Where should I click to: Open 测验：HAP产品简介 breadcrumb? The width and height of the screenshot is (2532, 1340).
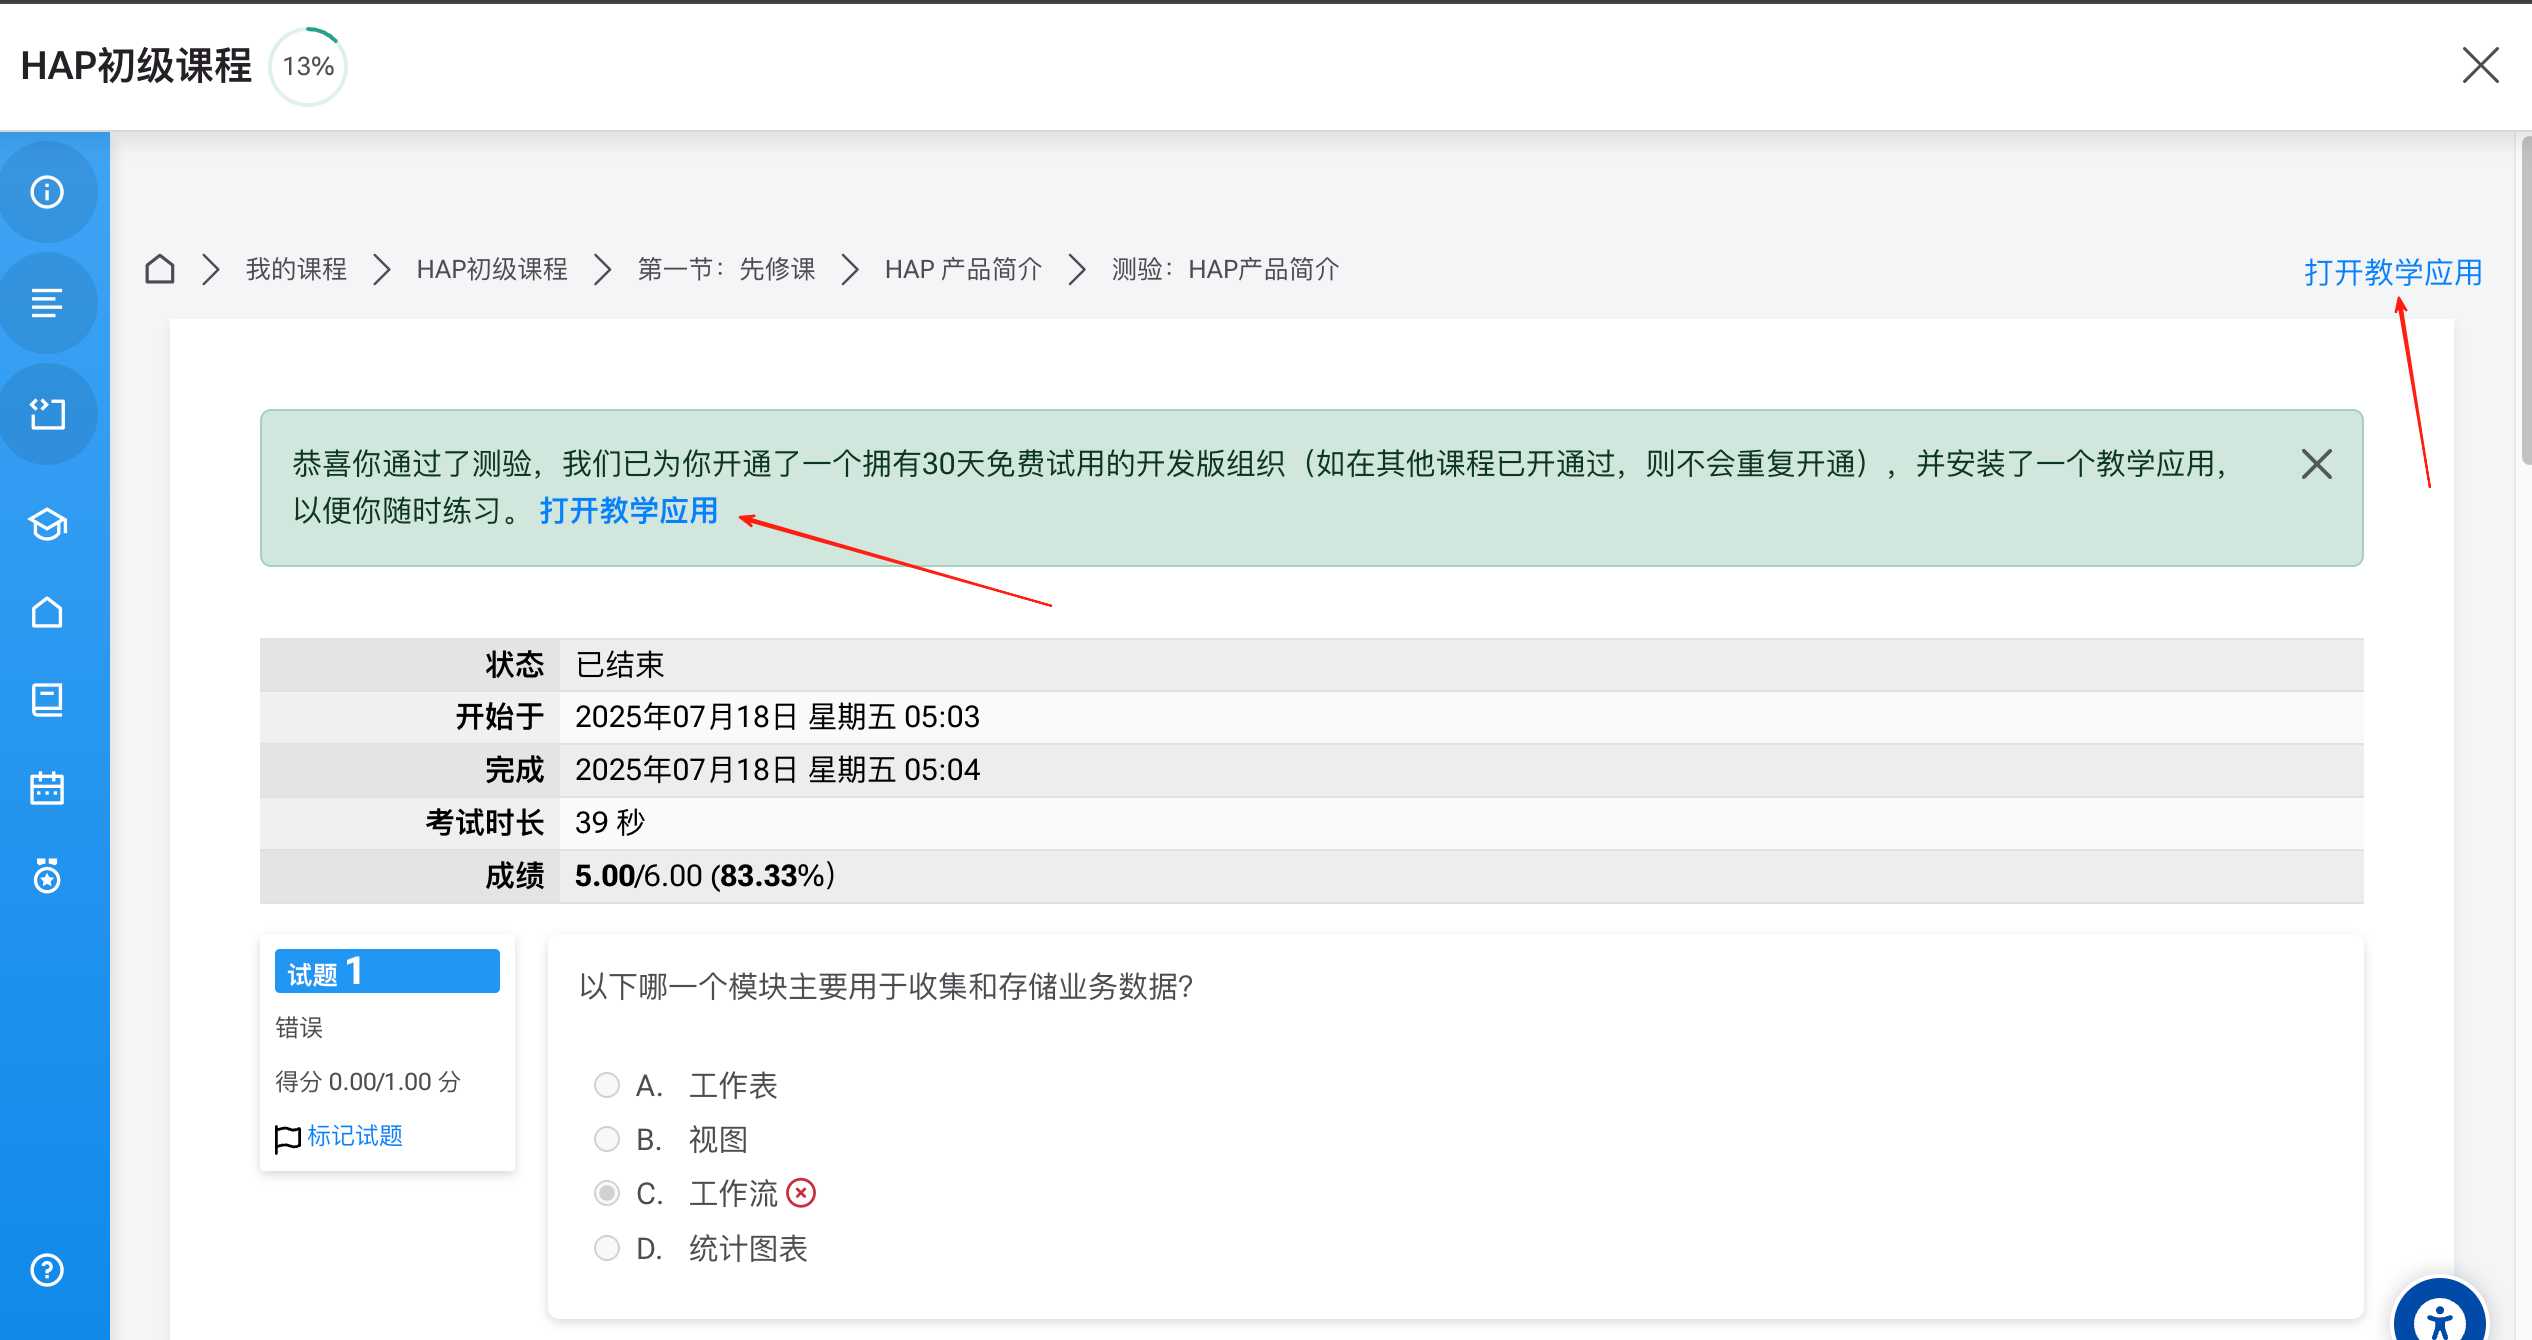(1225, 269)
